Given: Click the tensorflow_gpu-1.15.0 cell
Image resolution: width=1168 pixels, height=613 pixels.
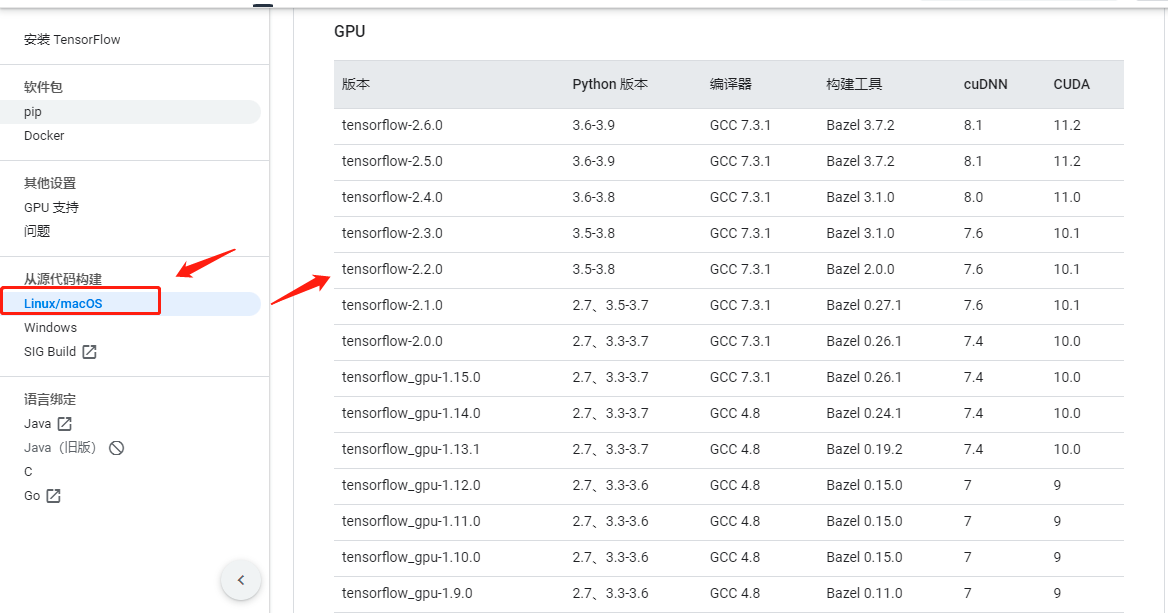Looking at the screenshot, I should pos(411,377).
